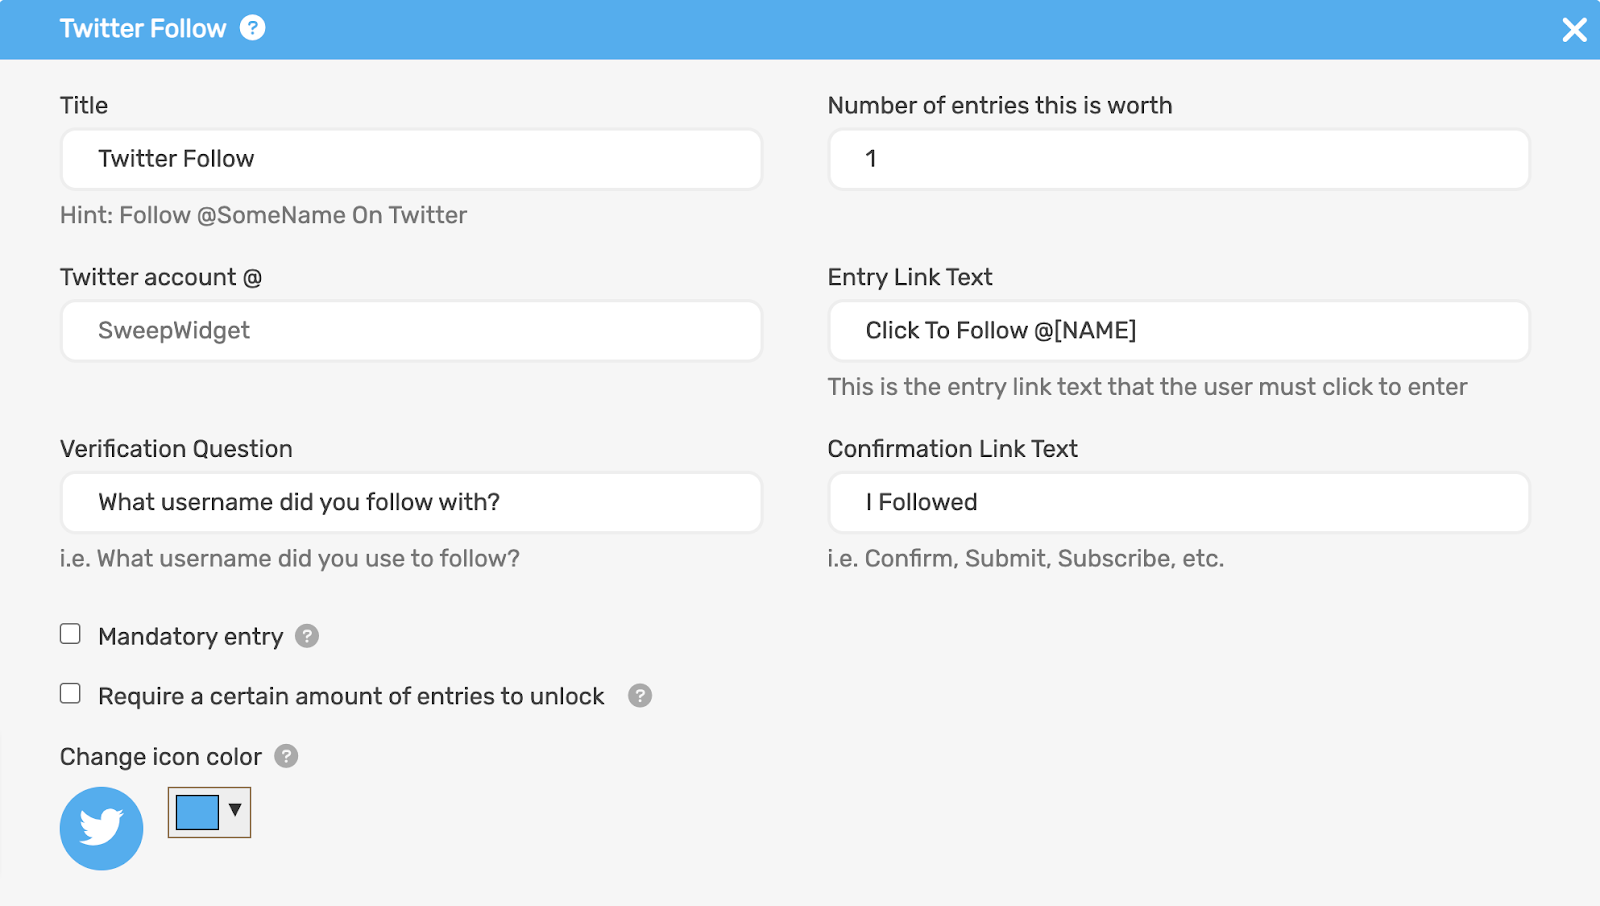
Task: Enable the Mandatory entry checkbox
Action: 70,634
